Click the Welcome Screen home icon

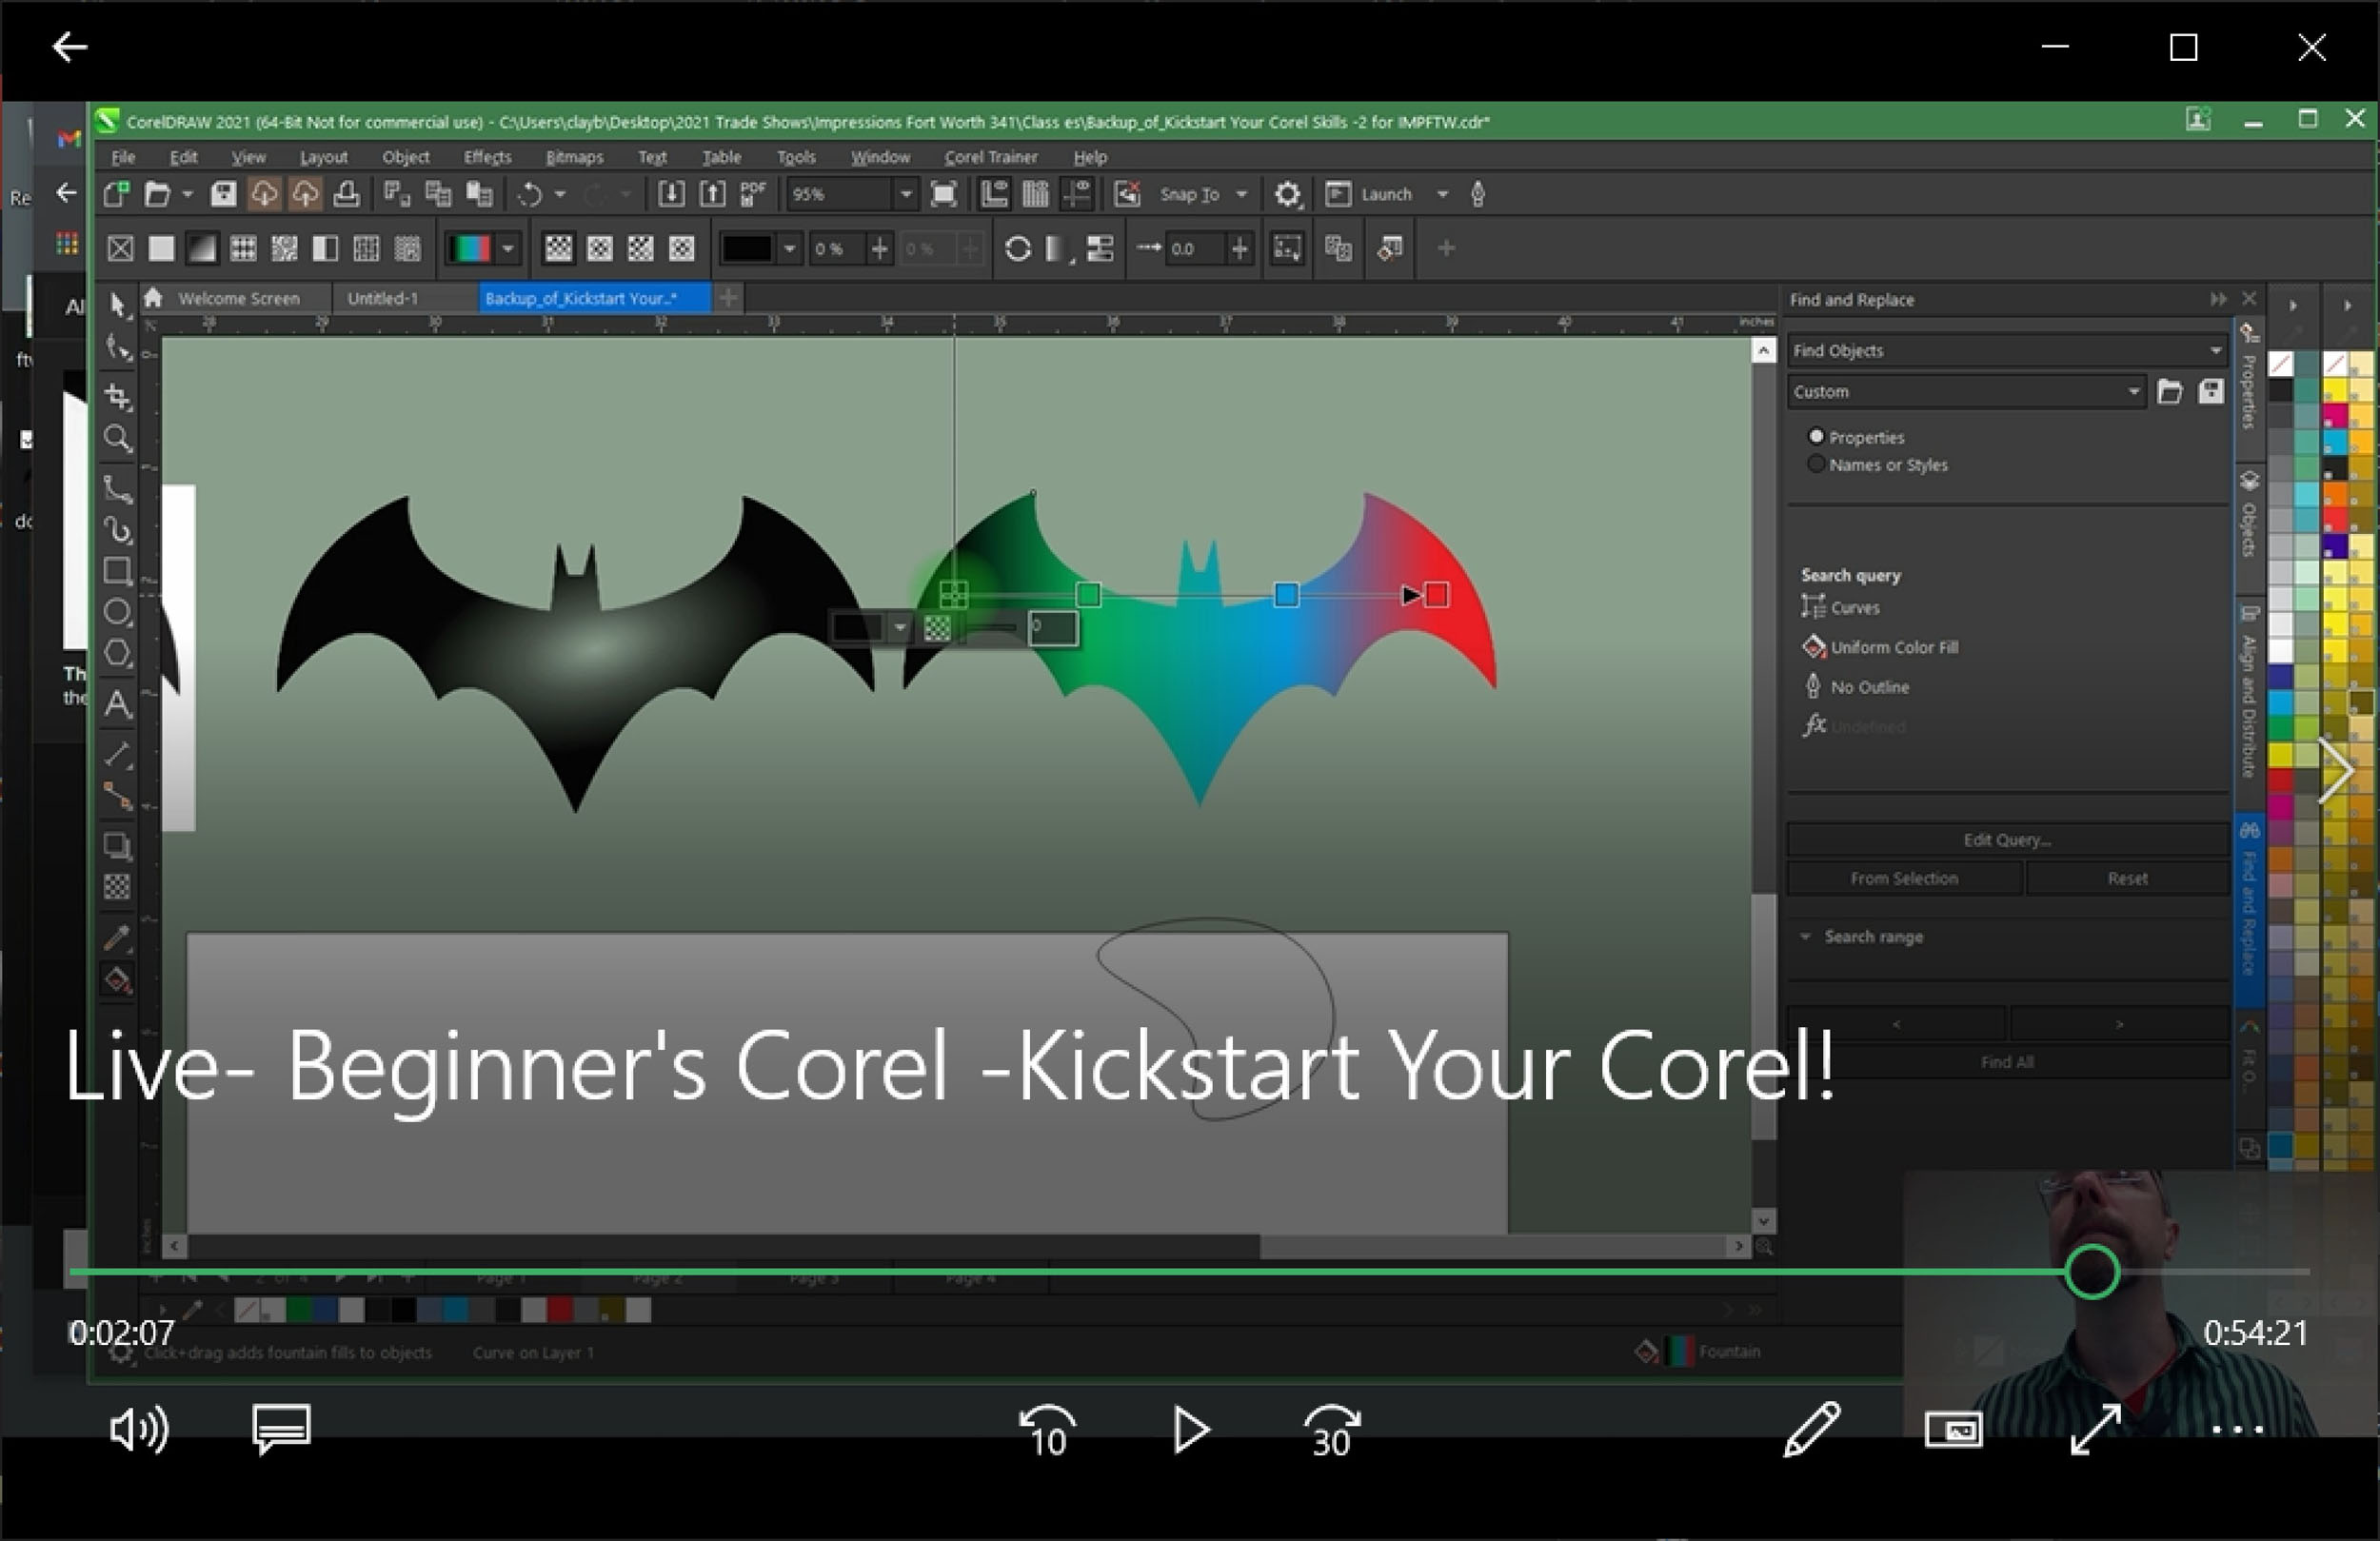coord(153,297)
